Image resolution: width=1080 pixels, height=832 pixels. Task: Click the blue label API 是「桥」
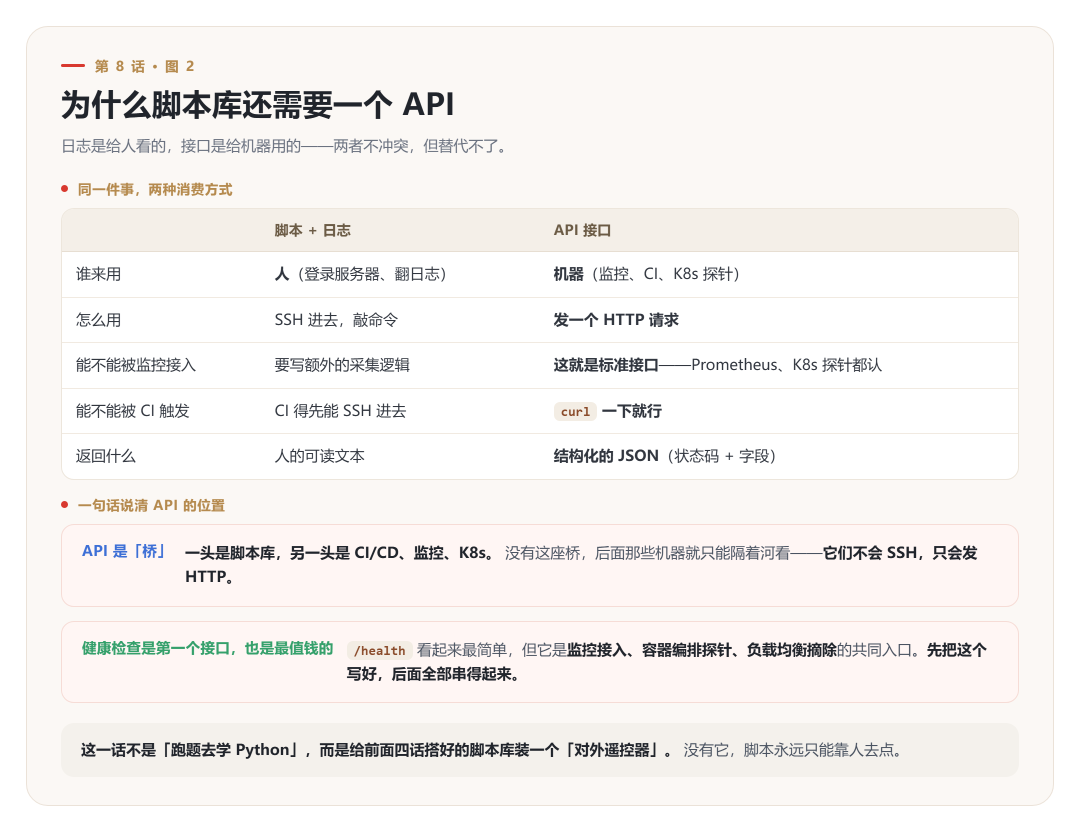125,551
